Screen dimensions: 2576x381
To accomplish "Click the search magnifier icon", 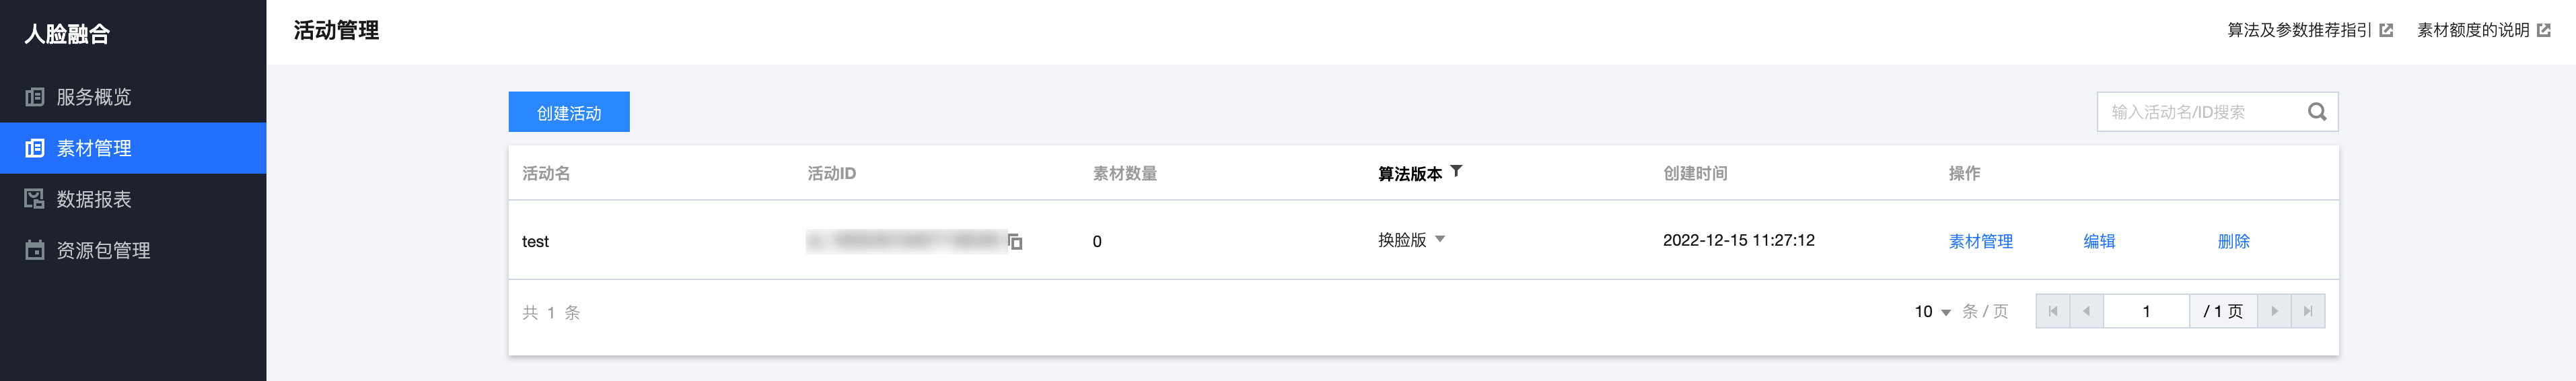I will pos(2316,112).
